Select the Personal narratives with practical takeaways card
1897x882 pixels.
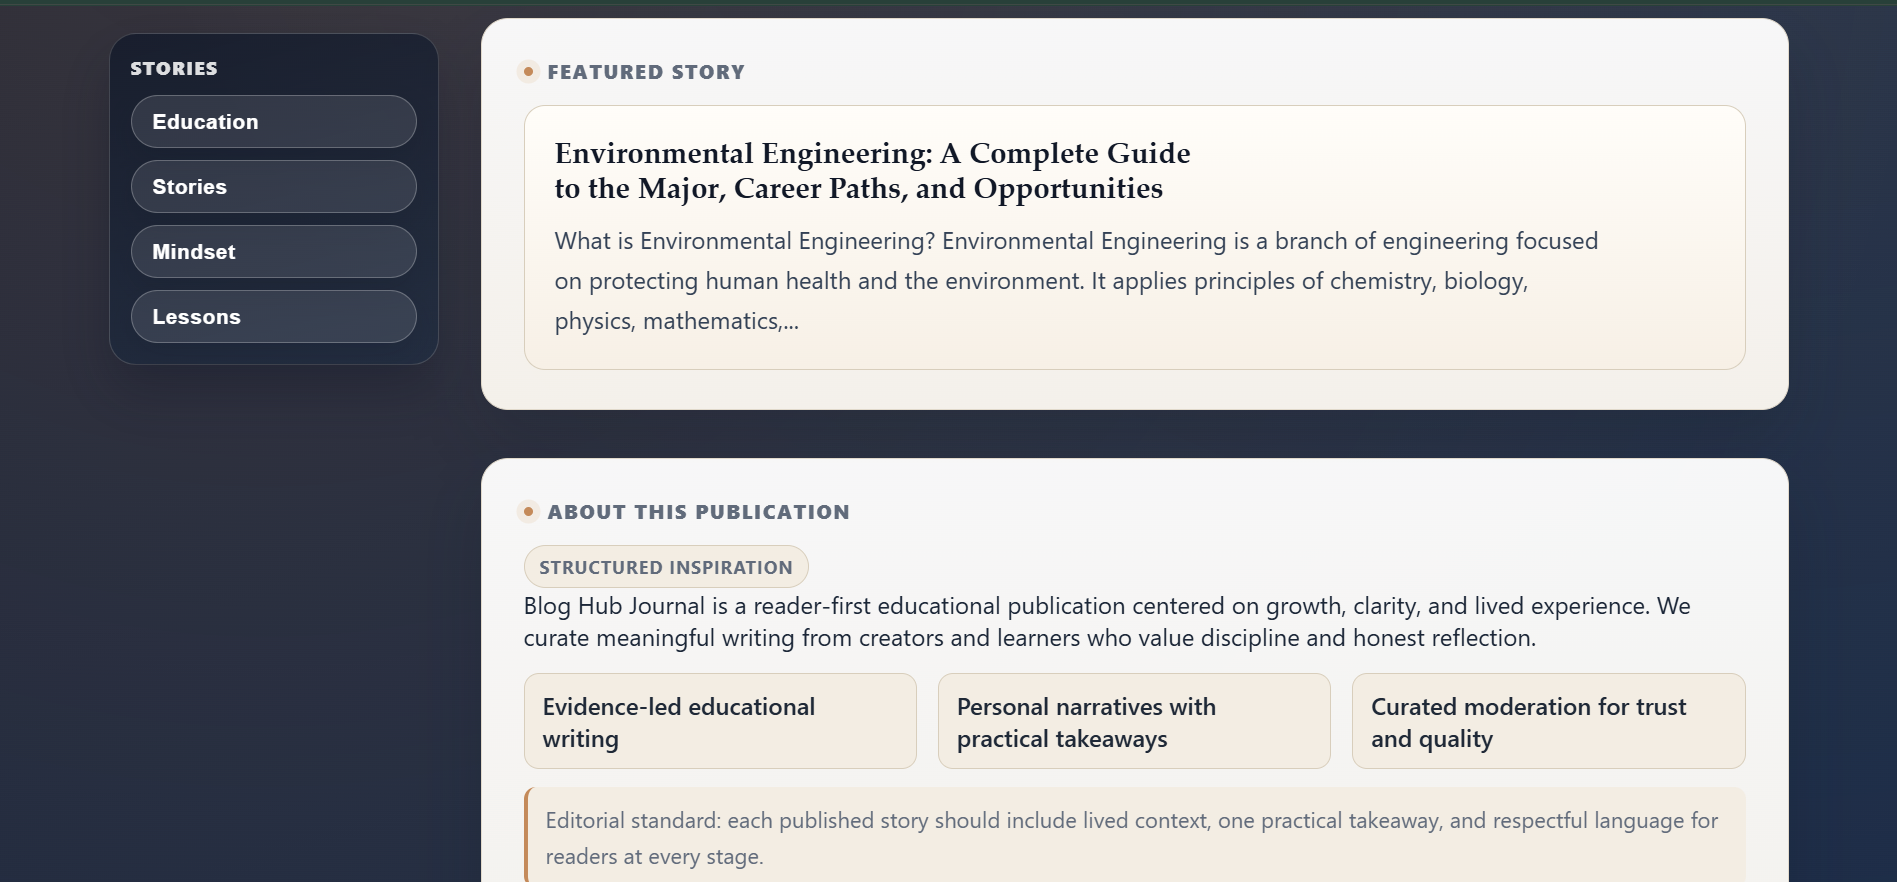1134,722
